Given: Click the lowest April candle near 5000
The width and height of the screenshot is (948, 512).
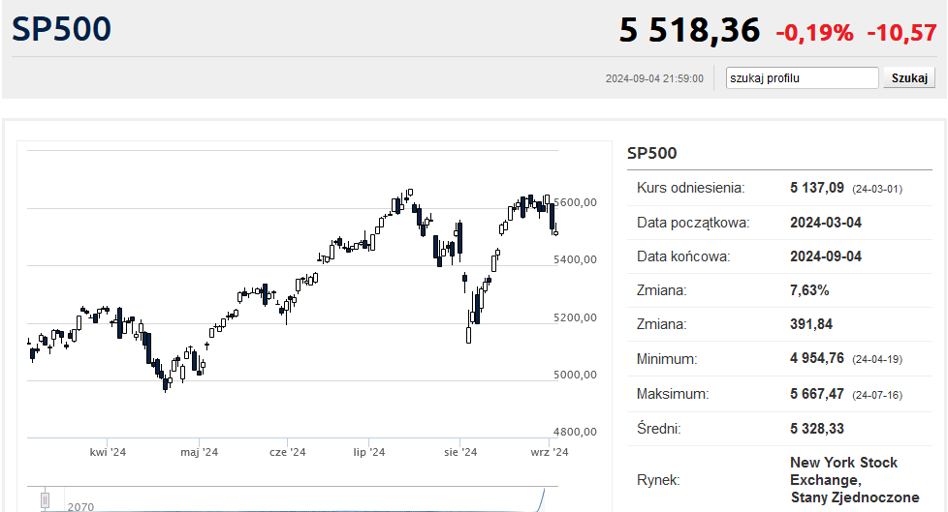Looking at the screenshot, I should click(165, 383).
